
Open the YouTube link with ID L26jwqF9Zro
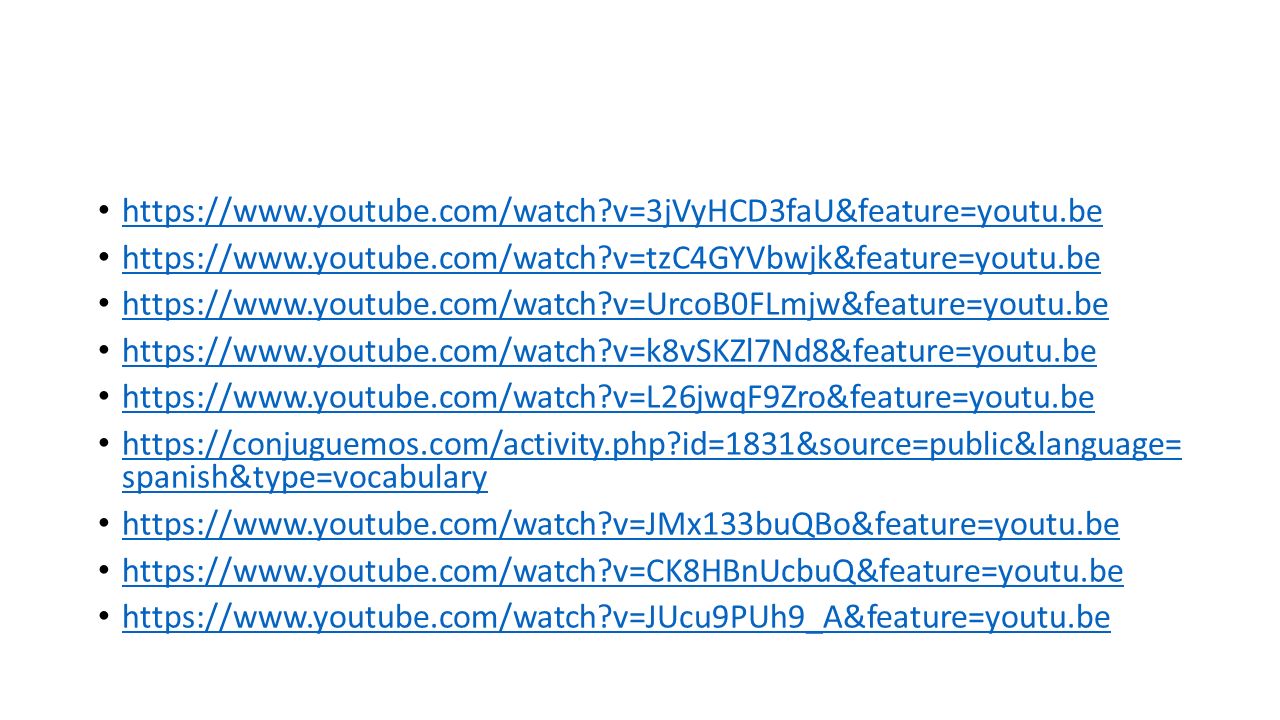coord(608,398)
